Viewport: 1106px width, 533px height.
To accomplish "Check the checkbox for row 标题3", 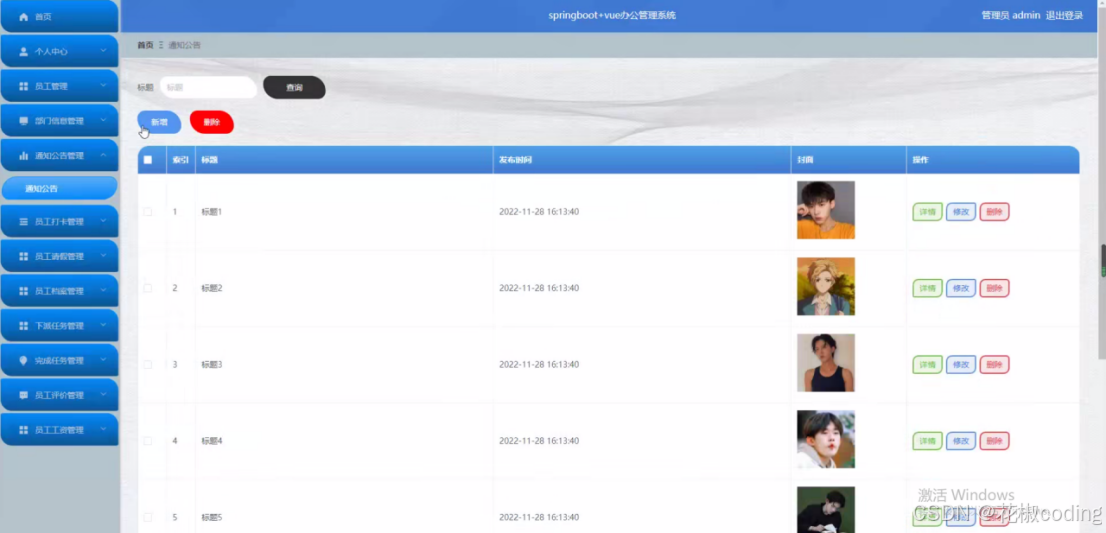I will (147, 364).
